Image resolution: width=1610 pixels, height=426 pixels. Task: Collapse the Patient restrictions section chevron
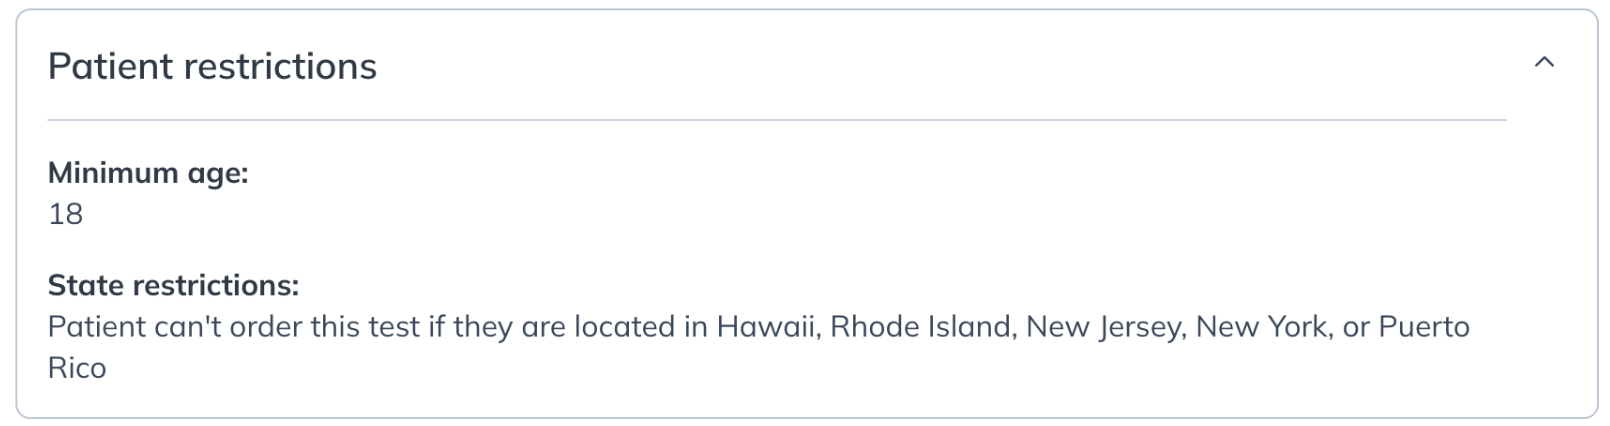pos(1544,62)
